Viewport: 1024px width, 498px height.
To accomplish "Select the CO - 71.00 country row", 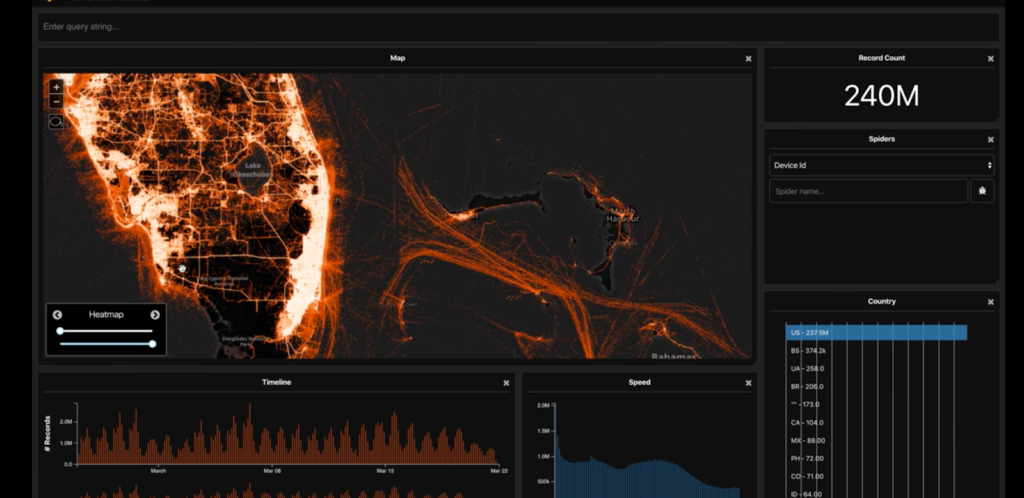I will tap(807, 476).
